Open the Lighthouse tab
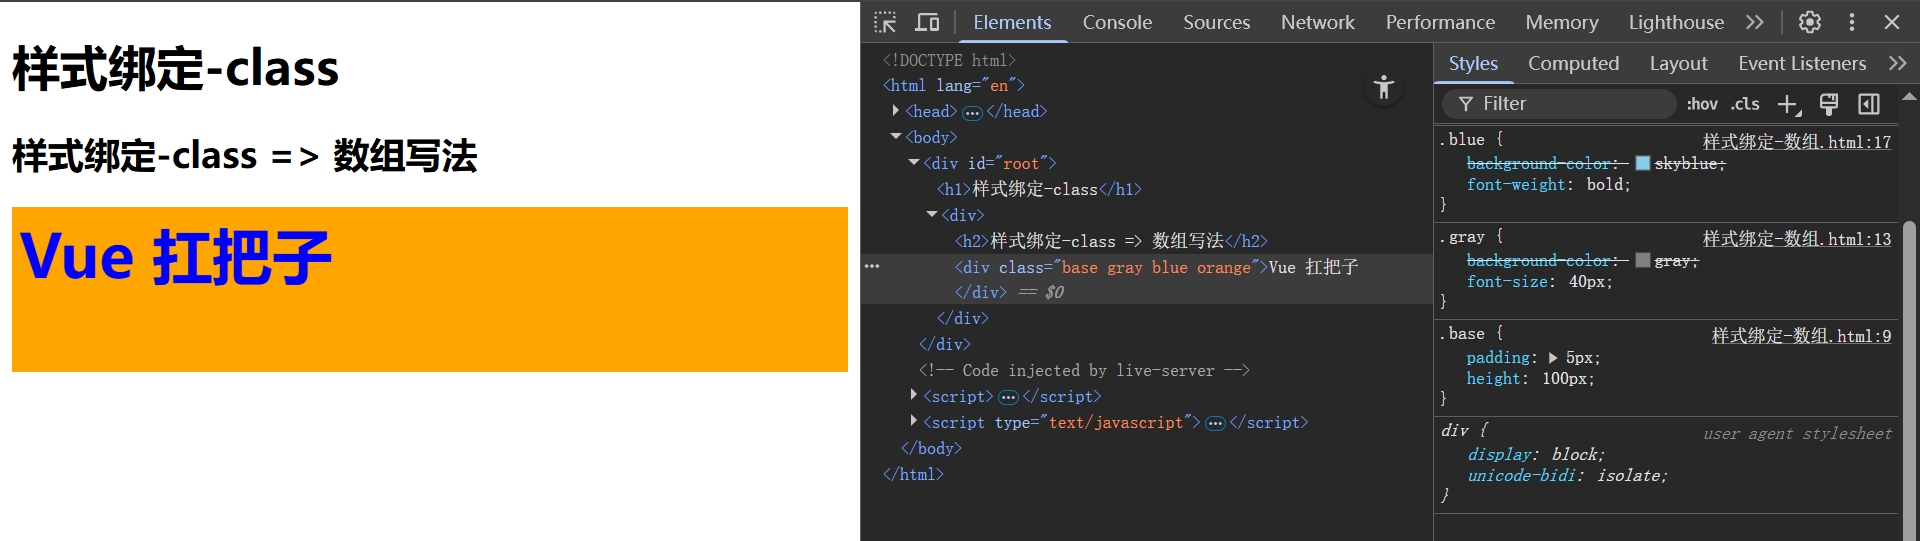Viewport: 1920px width, 541px height. point(1676,22)
